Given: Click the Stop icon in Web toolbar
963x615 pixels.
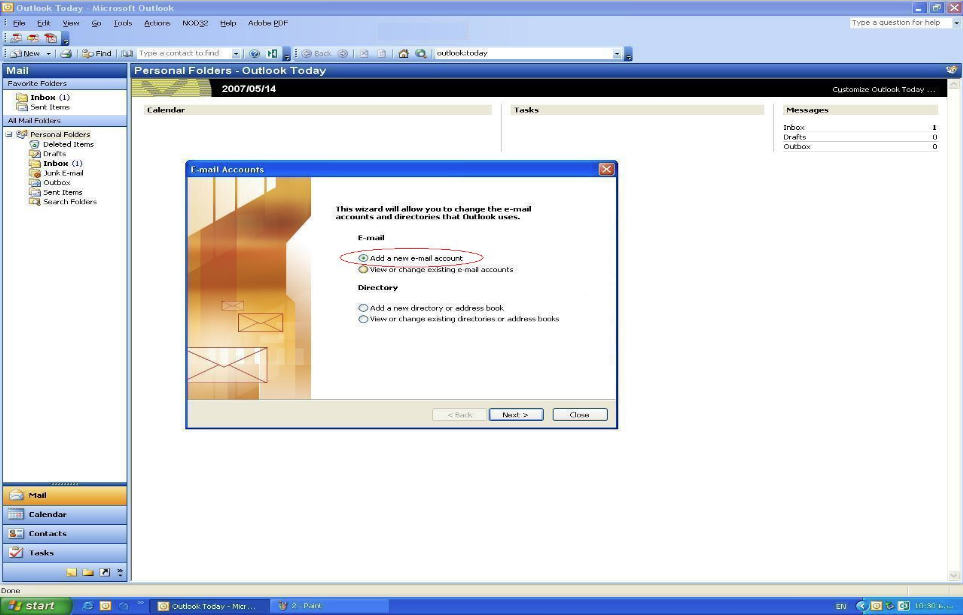Looking at the screenshot, I should [364, 53].
